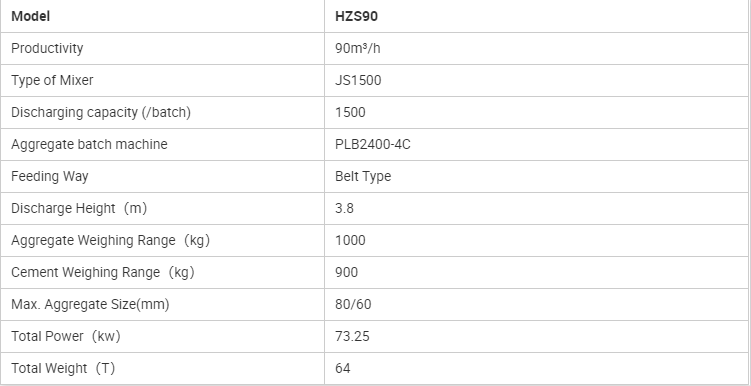
Task: Click Cement Weighing Range (kg) label
Action: pyautogui.click(x=103, y=272)
